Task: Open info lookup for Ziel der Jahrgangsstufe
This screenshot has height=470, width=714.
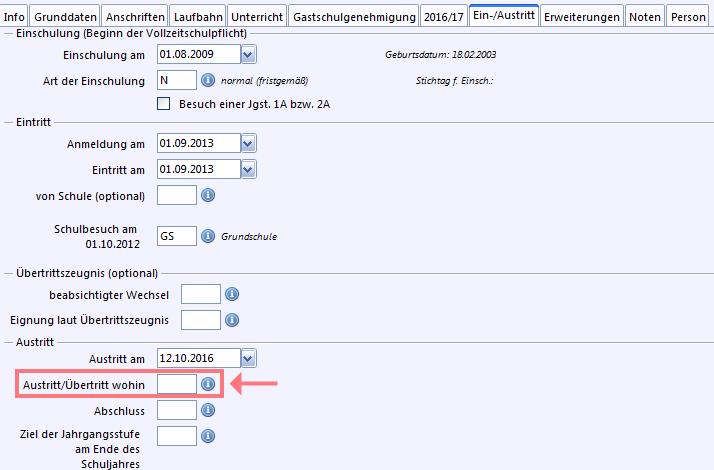Action: click(208, 436)
